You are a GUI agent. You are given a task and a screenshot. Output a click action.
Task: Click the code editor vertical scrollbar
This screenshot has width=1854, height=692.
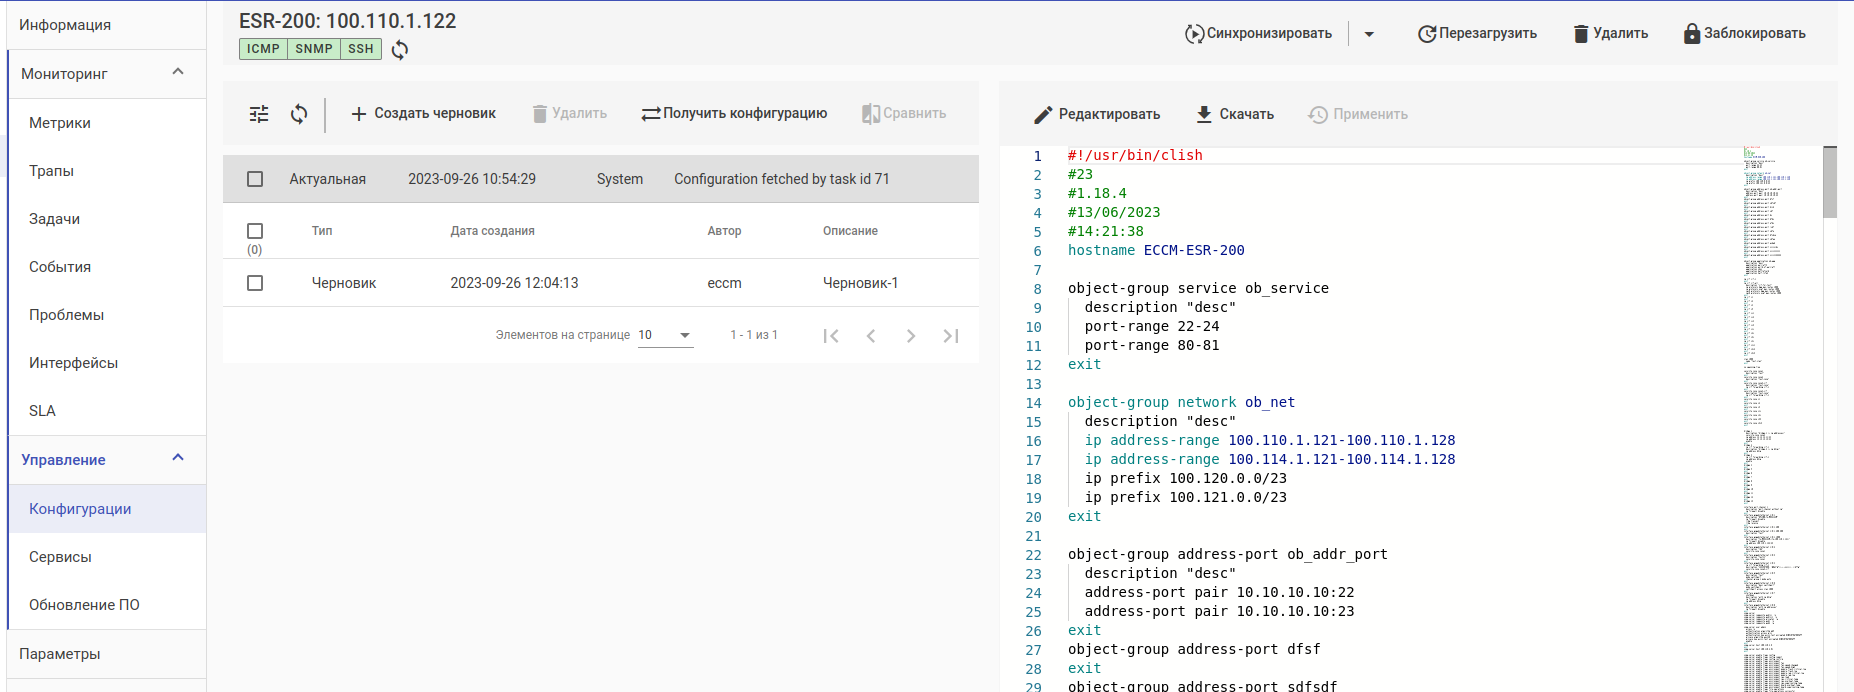coord(1830,183)
